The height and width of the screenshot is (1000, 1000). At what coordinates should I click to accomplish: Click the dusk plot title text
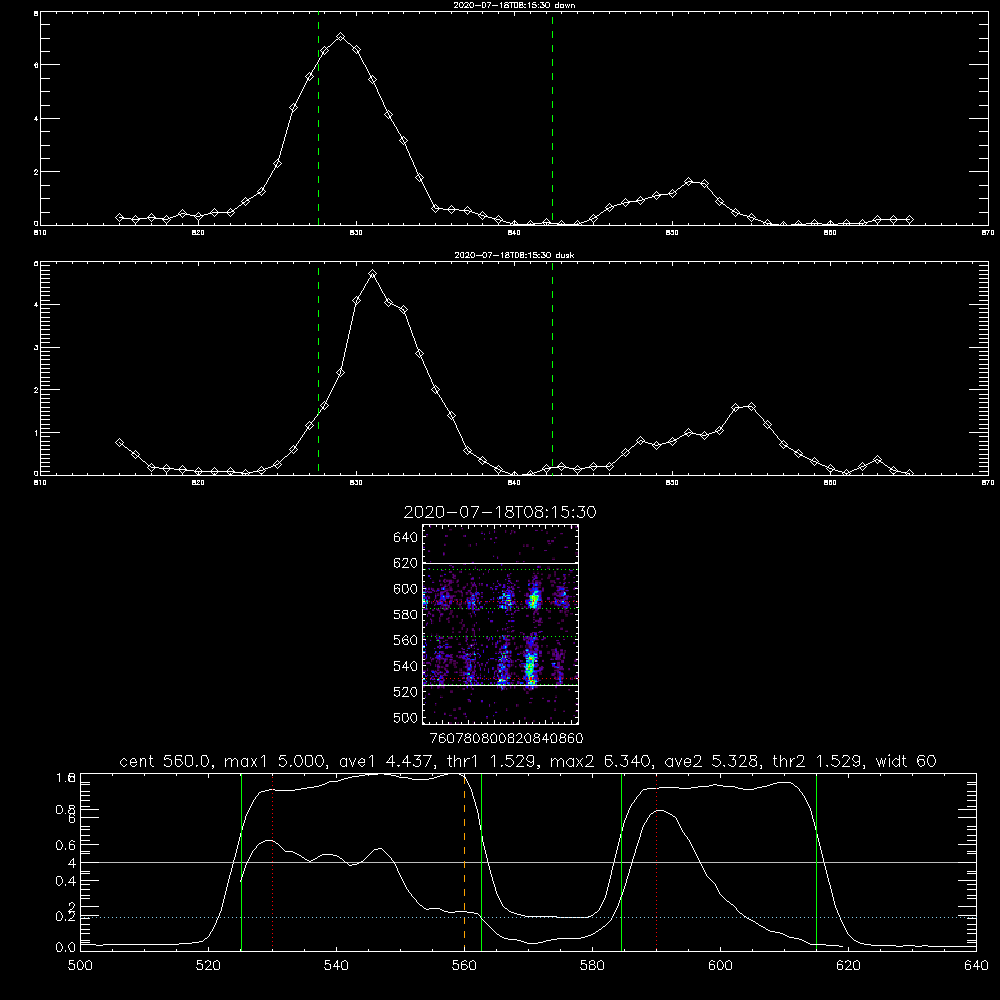[514, 254]
